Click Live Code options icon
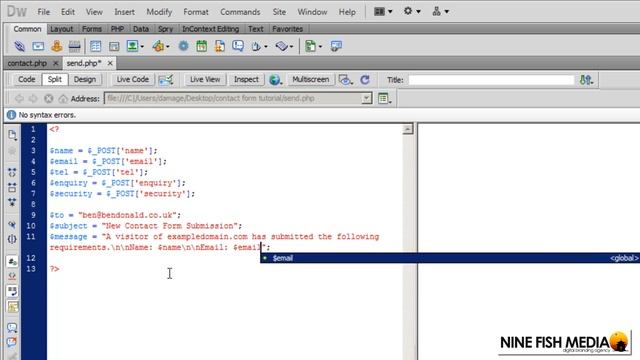This screenshot has width=640, height=360. coord(165,80)
